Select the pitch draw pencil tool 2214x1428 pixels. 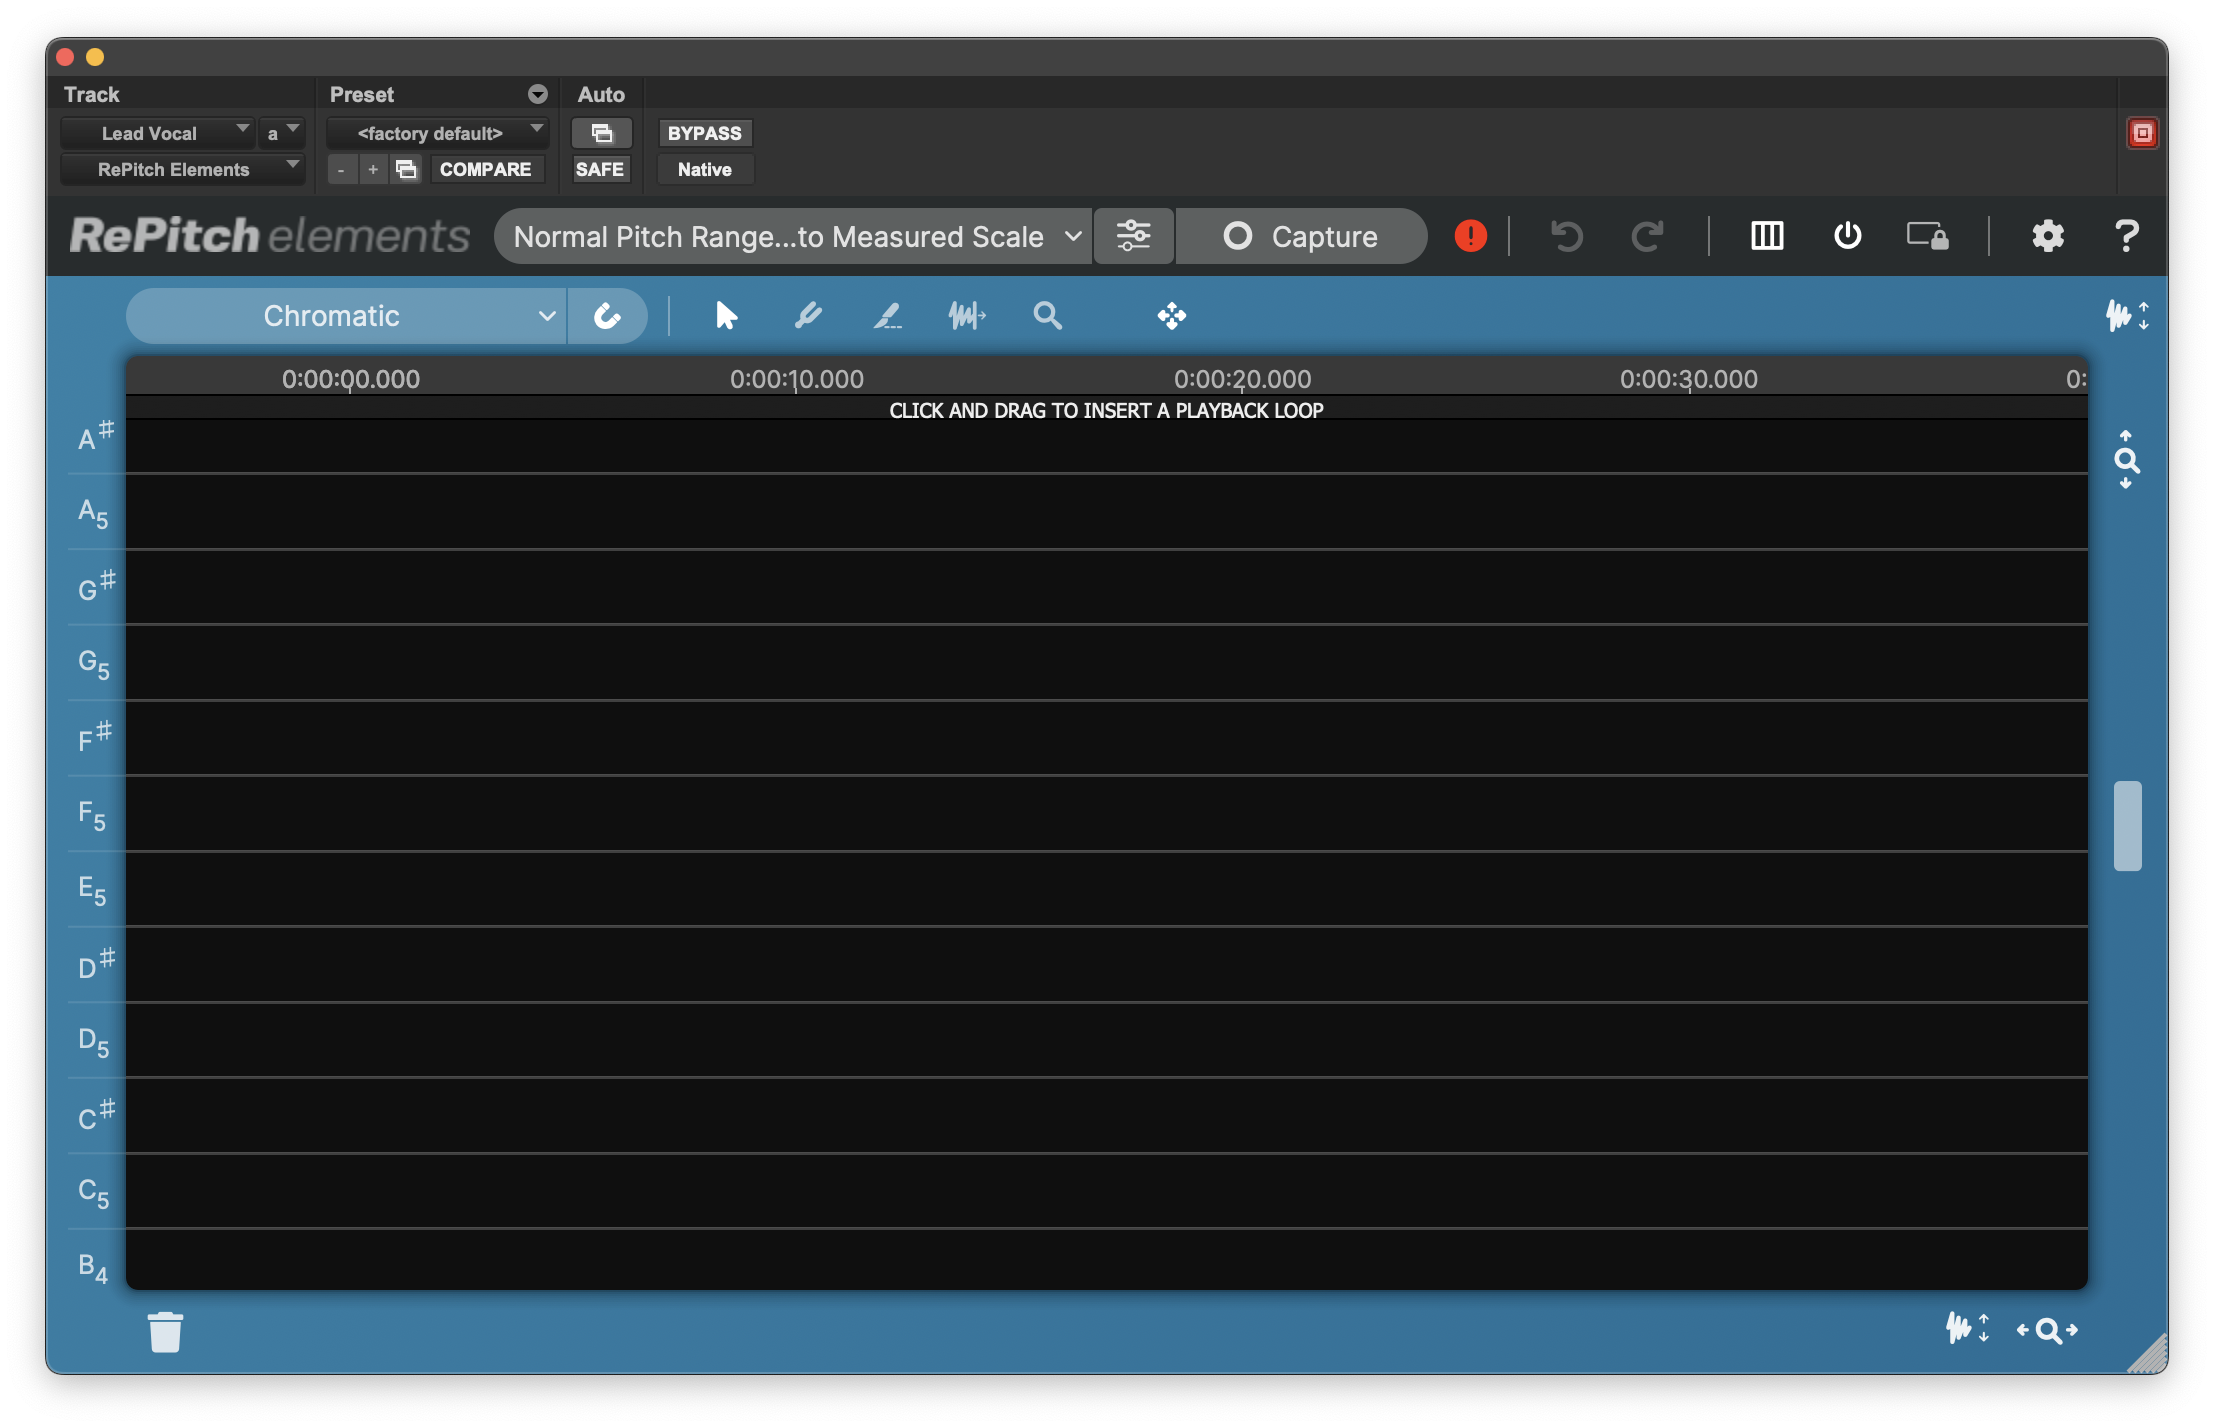click(808, 316)
